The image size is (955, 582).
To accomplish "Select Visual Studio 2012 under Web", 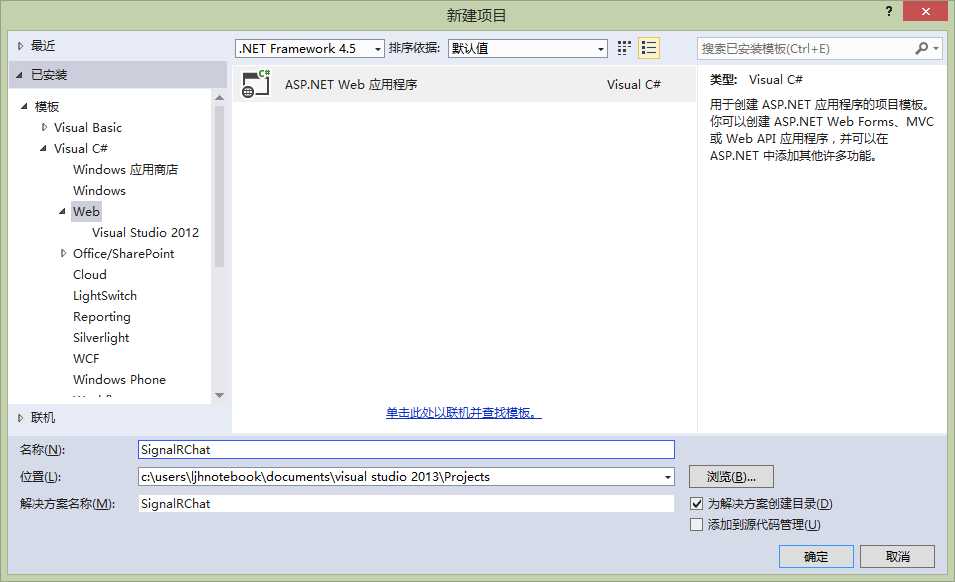I will coord(145,233).
